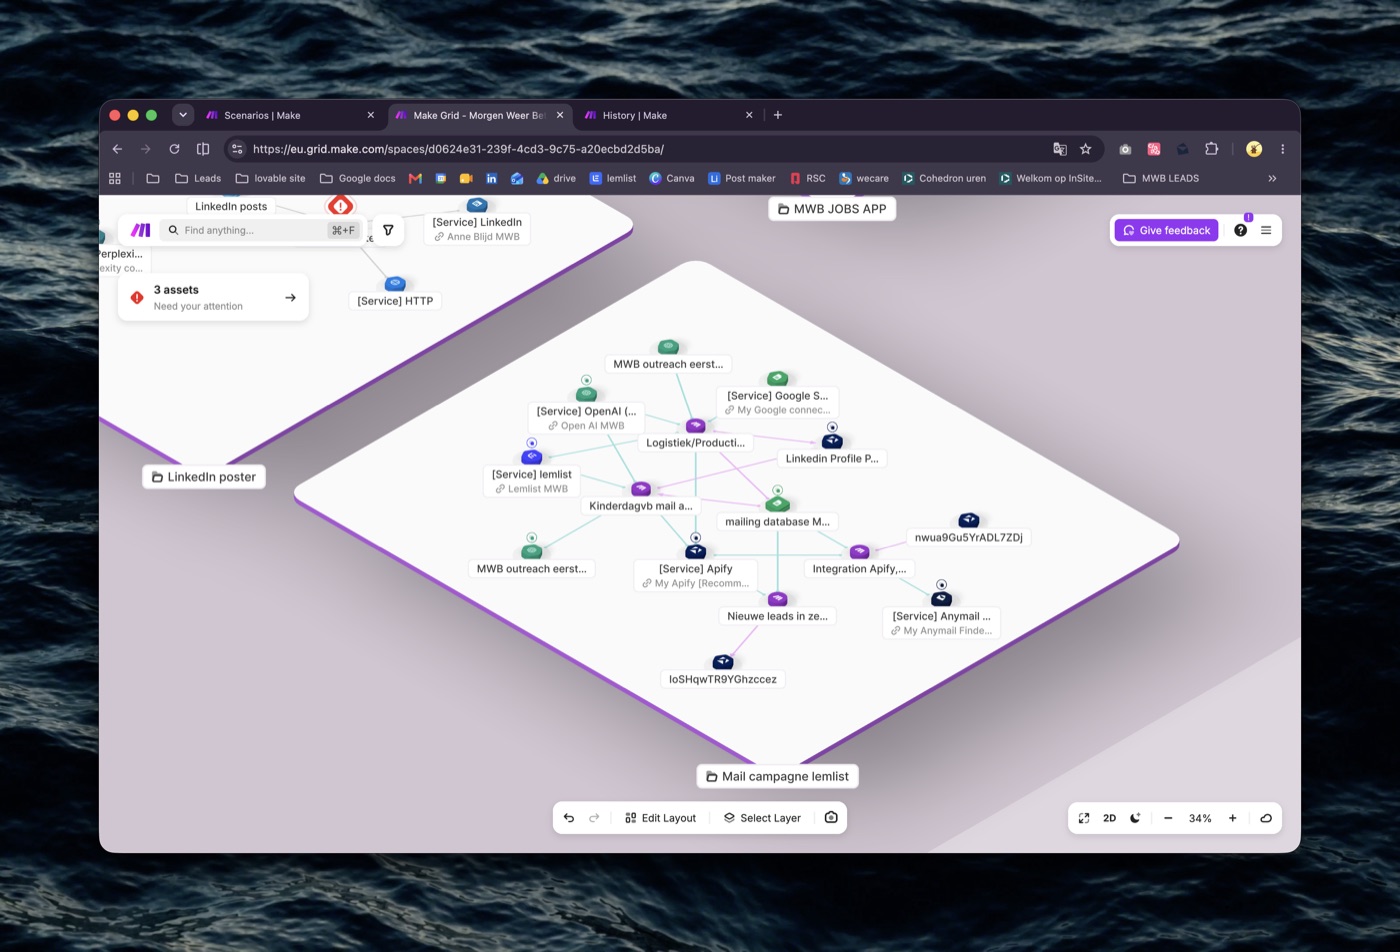Click the cloud icon in the zoom toolbar
The image size is (1400, 952).
(1266, 818)
